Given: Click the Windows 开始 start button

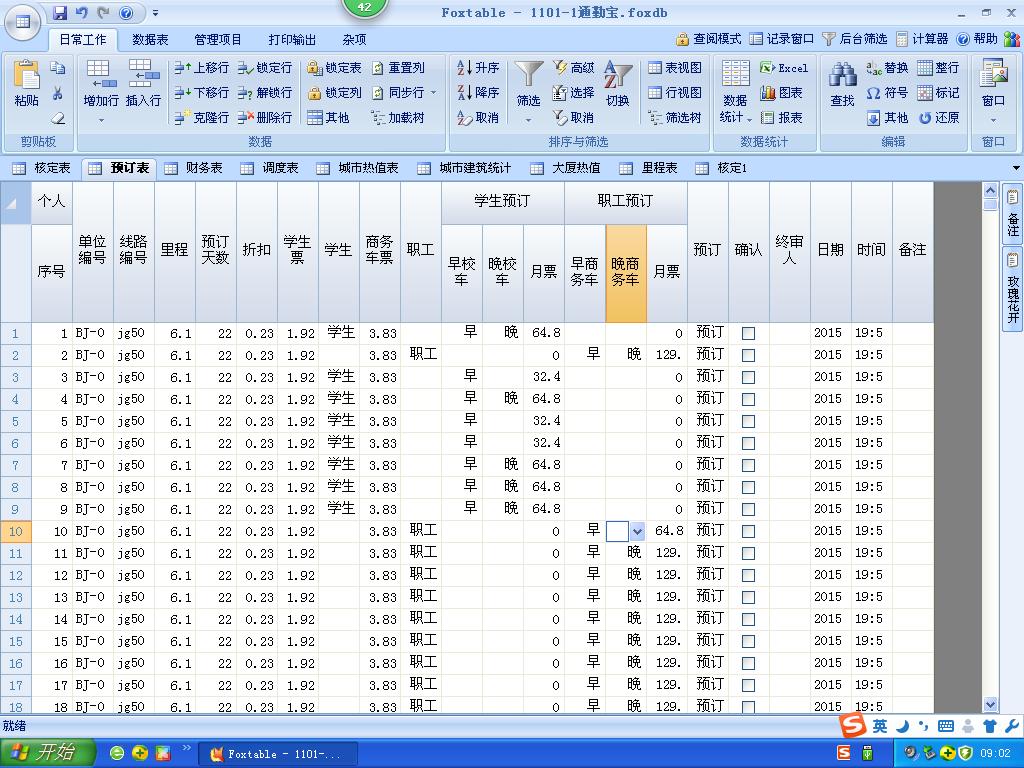Looking at the screenshot, I should (48, 753).
